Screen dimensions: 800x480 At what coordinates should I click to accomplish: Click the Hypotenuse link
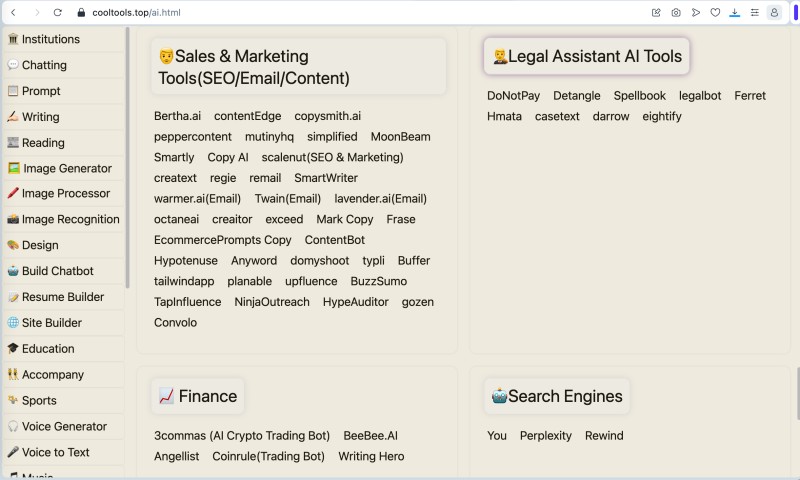186,261
